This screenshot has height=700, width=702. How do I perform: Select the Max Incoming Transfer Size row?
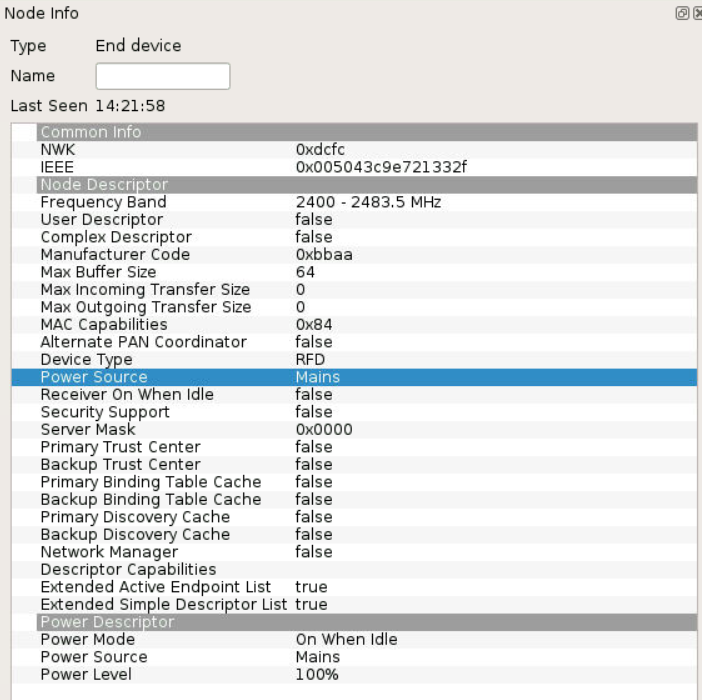click(x=355, y=289)
